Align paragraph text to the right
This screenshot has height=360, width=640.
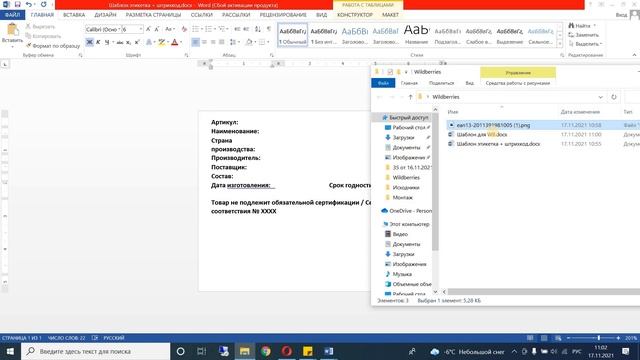(x=213, y=42)
